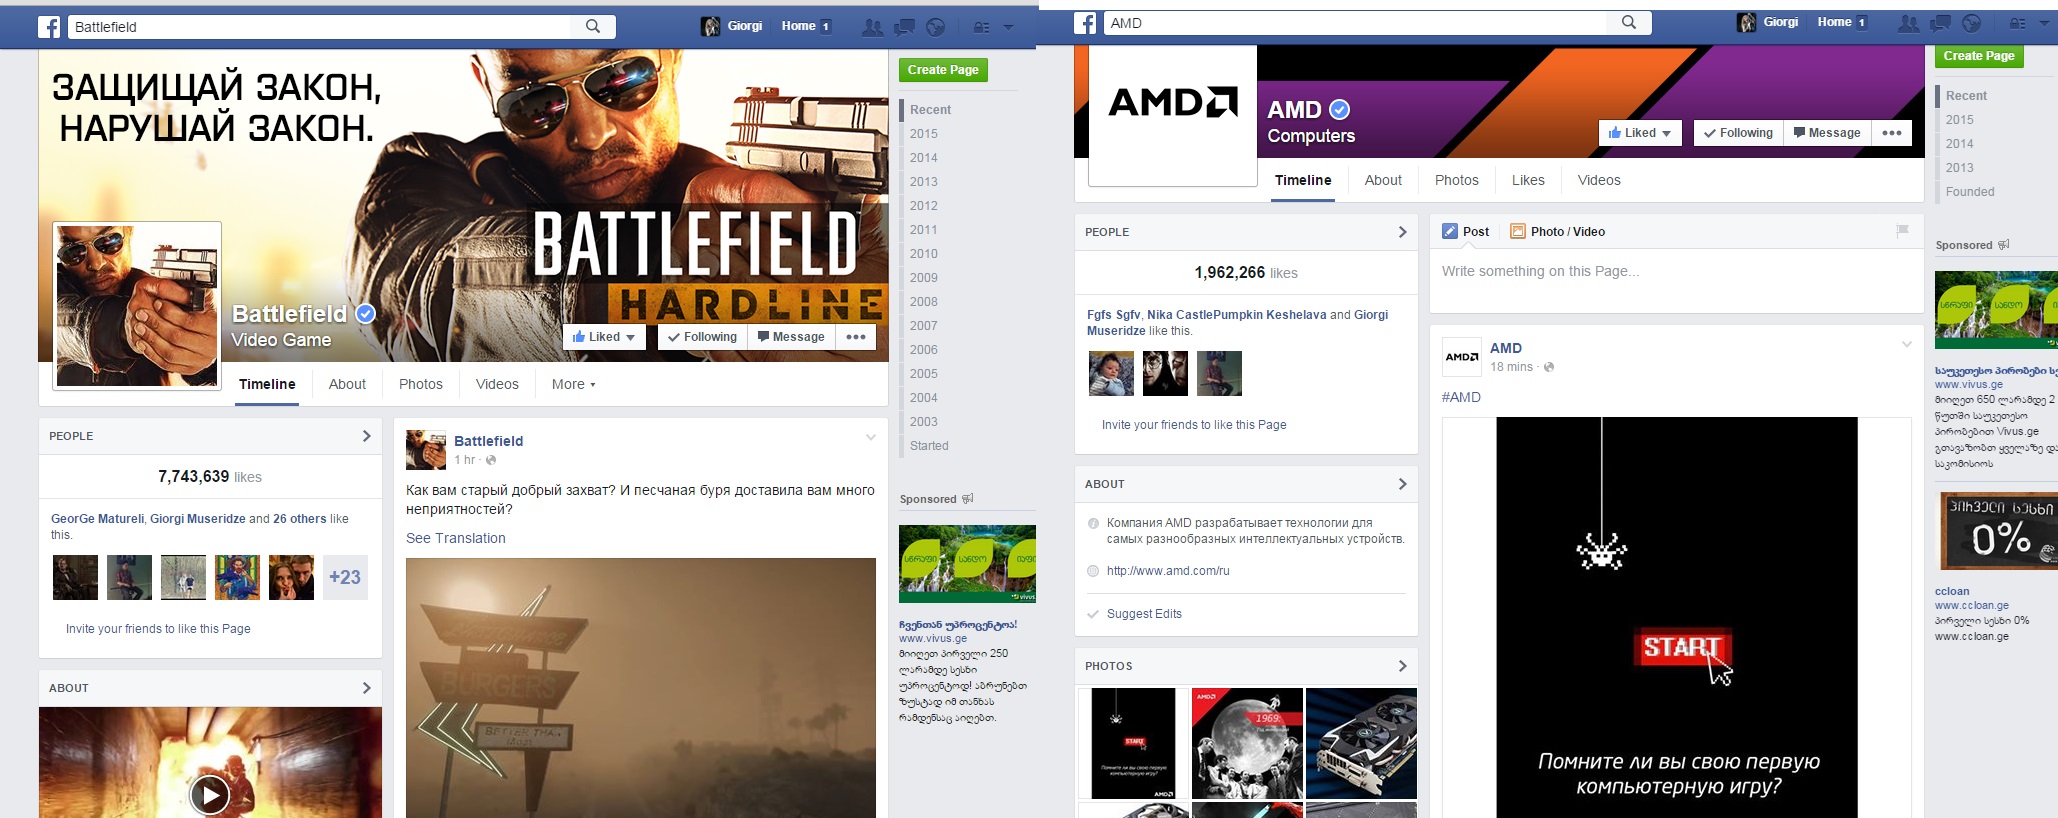Screen dimensions: 2058x818
Task: Expand ABOUT section on AMD page
Action: click(1402, 484)
